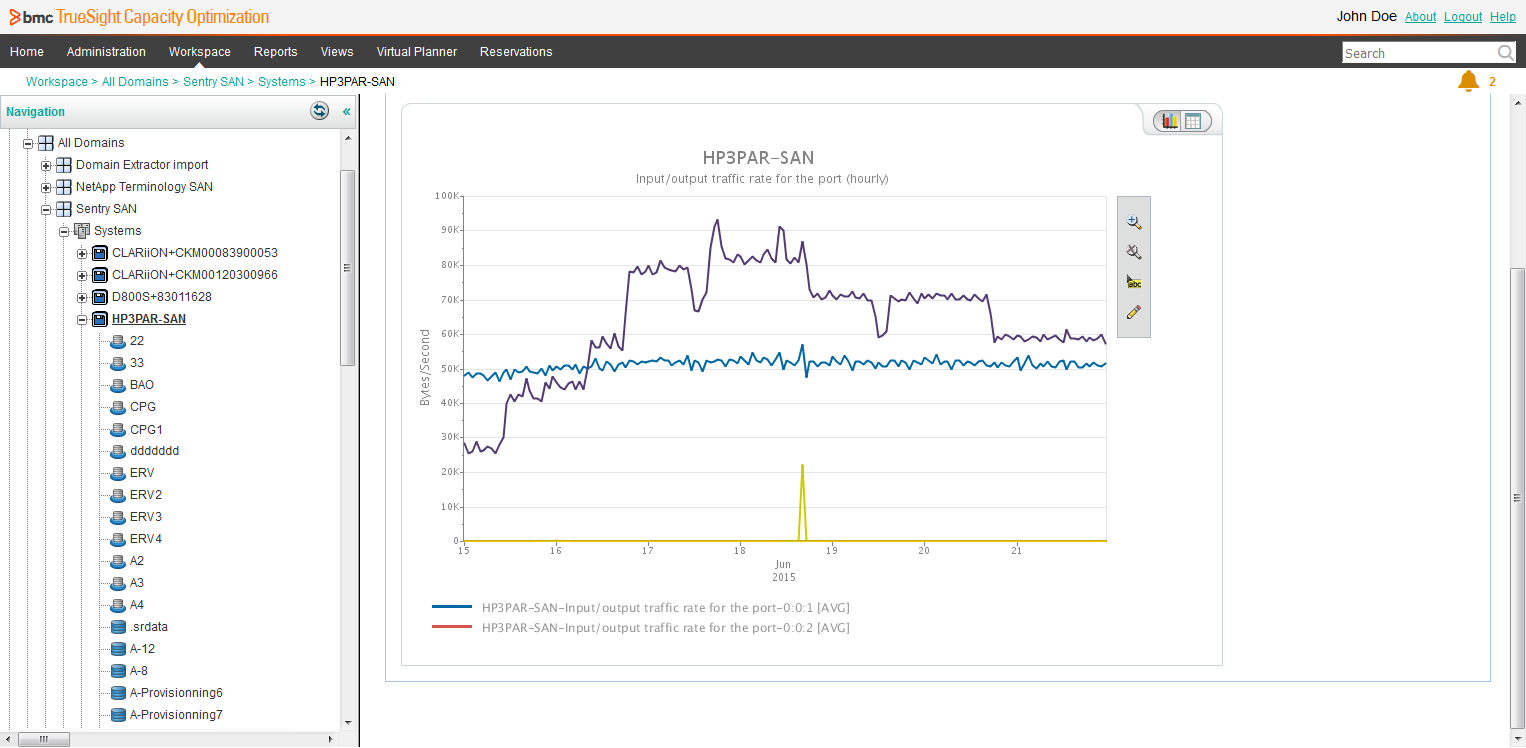
Task: Go to Sentry SAN in the breadcrumb
Action: (x=214, y=82)
